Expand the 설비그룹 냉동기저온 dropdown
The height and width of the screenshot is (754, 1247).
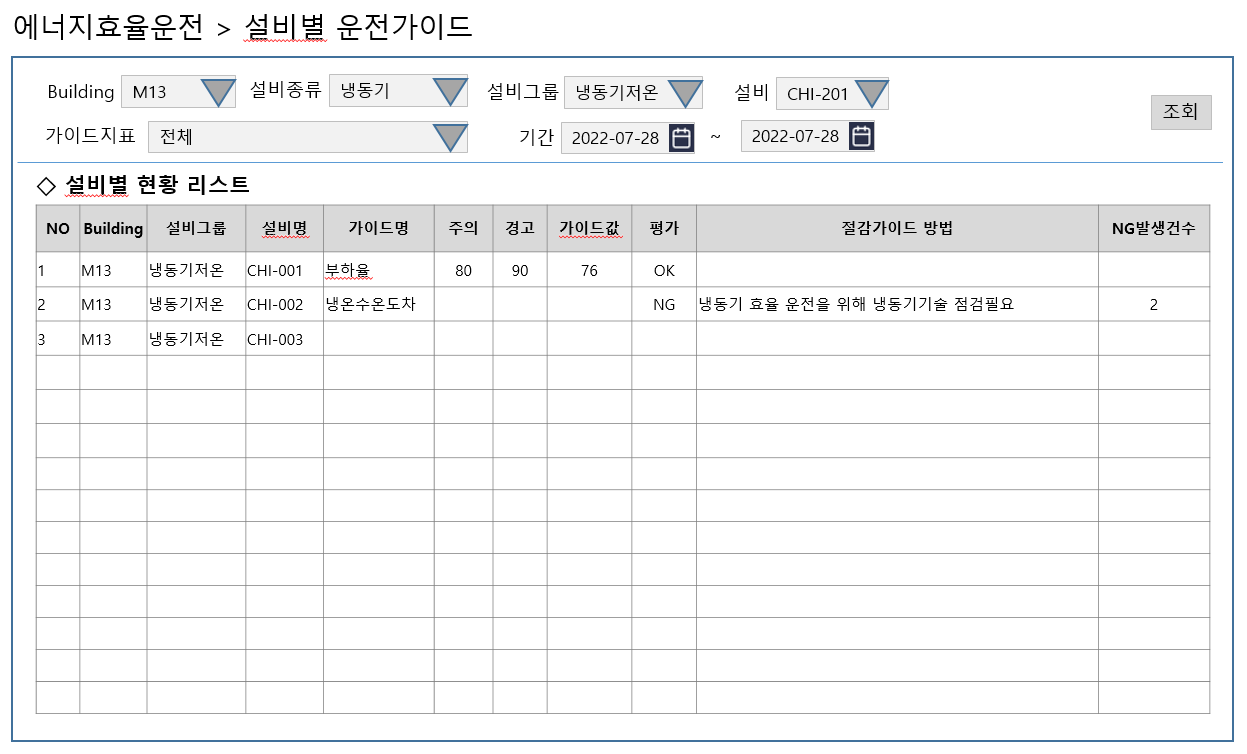(x=685, y=93)
